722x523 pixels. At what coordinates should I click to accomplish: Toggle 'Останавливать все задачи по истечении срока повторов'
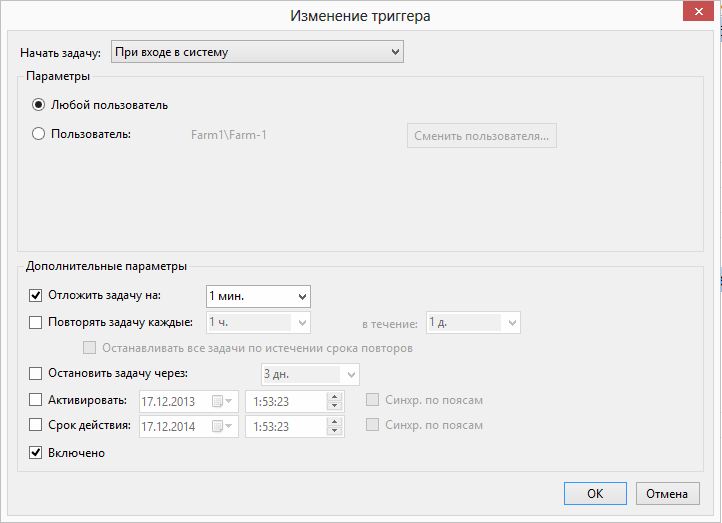pyautogui.click(x=89, y=348)
